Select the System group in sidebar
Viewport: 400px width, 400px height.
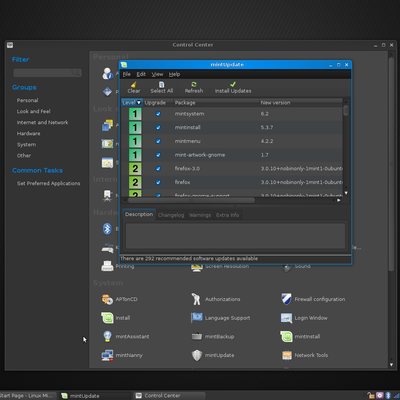pos(26,145)
